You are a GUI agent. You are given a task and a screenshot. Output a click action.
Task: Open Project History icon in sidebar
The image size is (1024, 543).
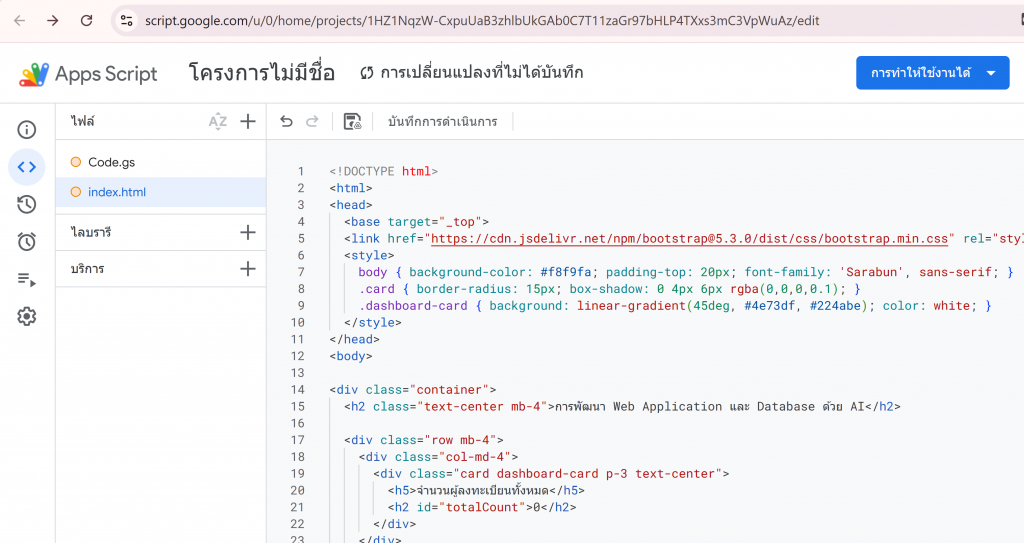27,204
